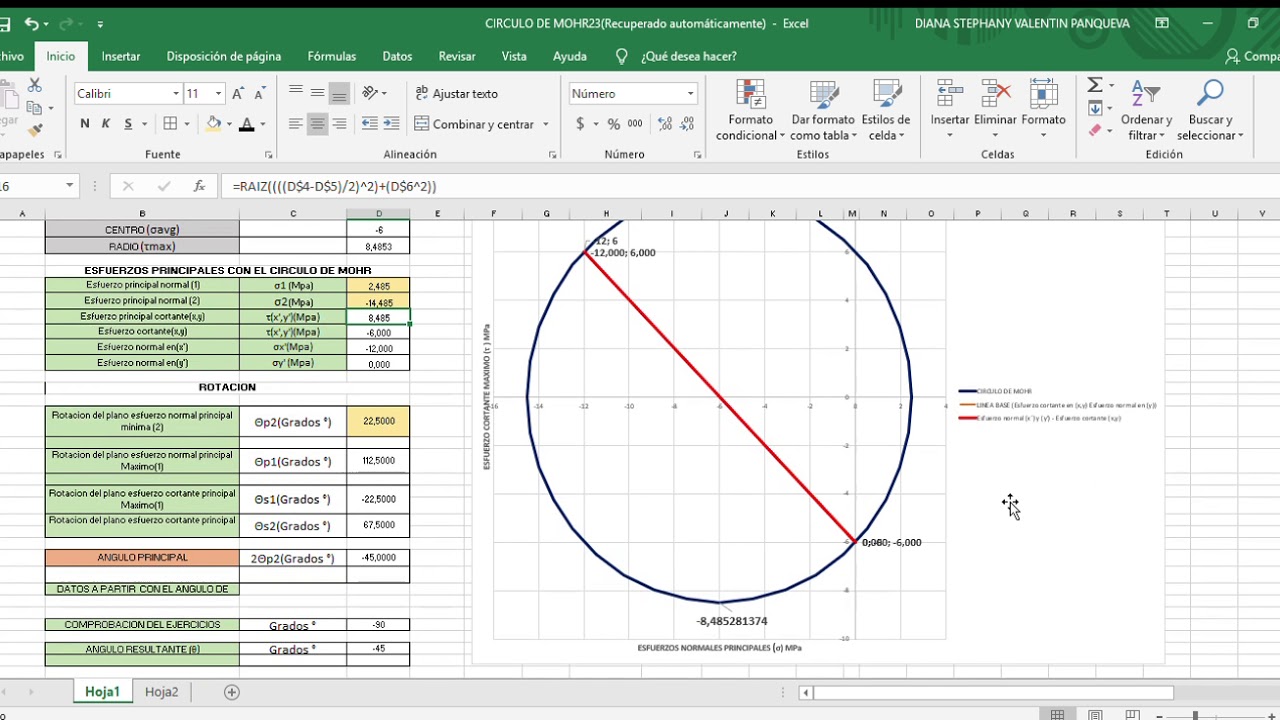Apply accounting dollar number format
1280x720 pixels.
[580, 124]
